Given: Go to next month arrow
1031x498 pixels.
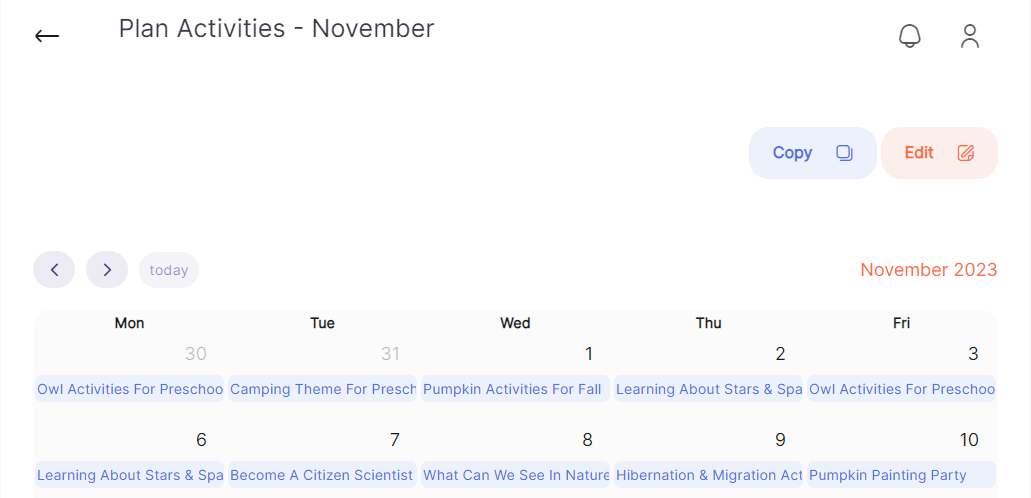Looking at the screenshot, I should (107, 270).
